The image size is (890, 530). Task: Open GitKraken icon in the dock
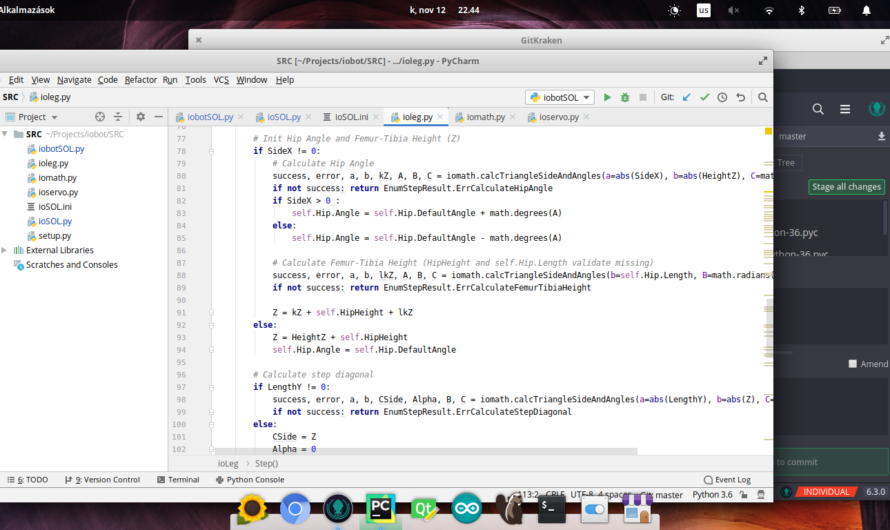[x=338, y=508]
